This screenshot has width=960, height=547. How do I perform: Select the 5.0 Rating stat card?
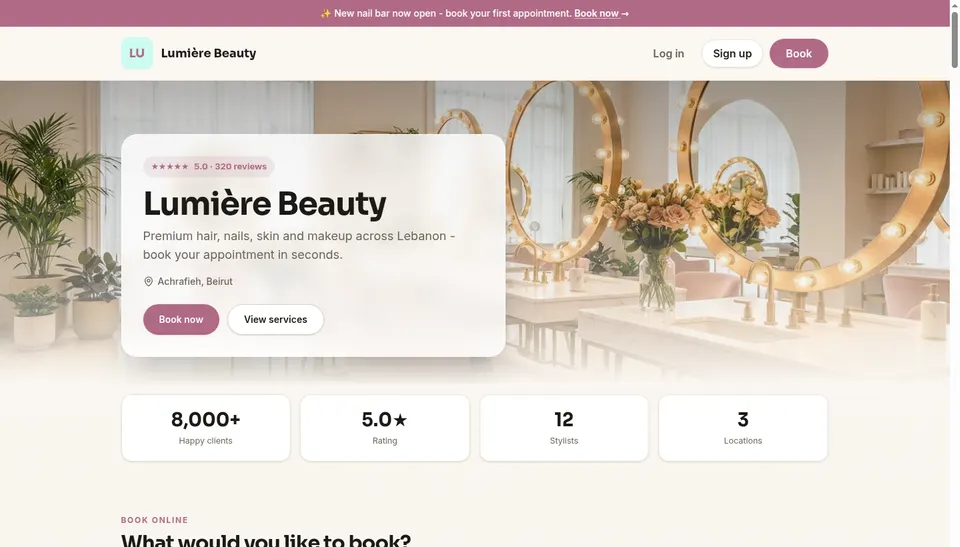click(384, 428)
